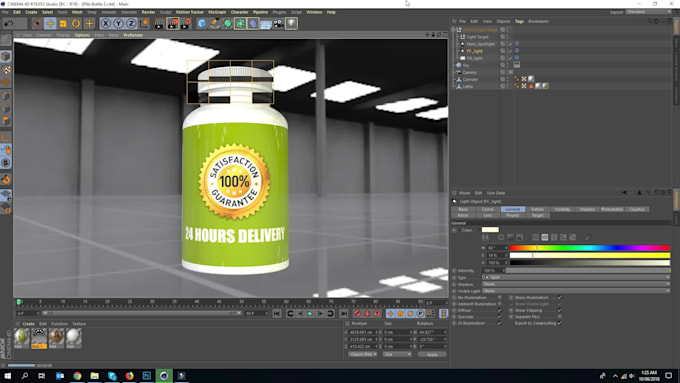Open Photoshop from the taskbar

147,376
